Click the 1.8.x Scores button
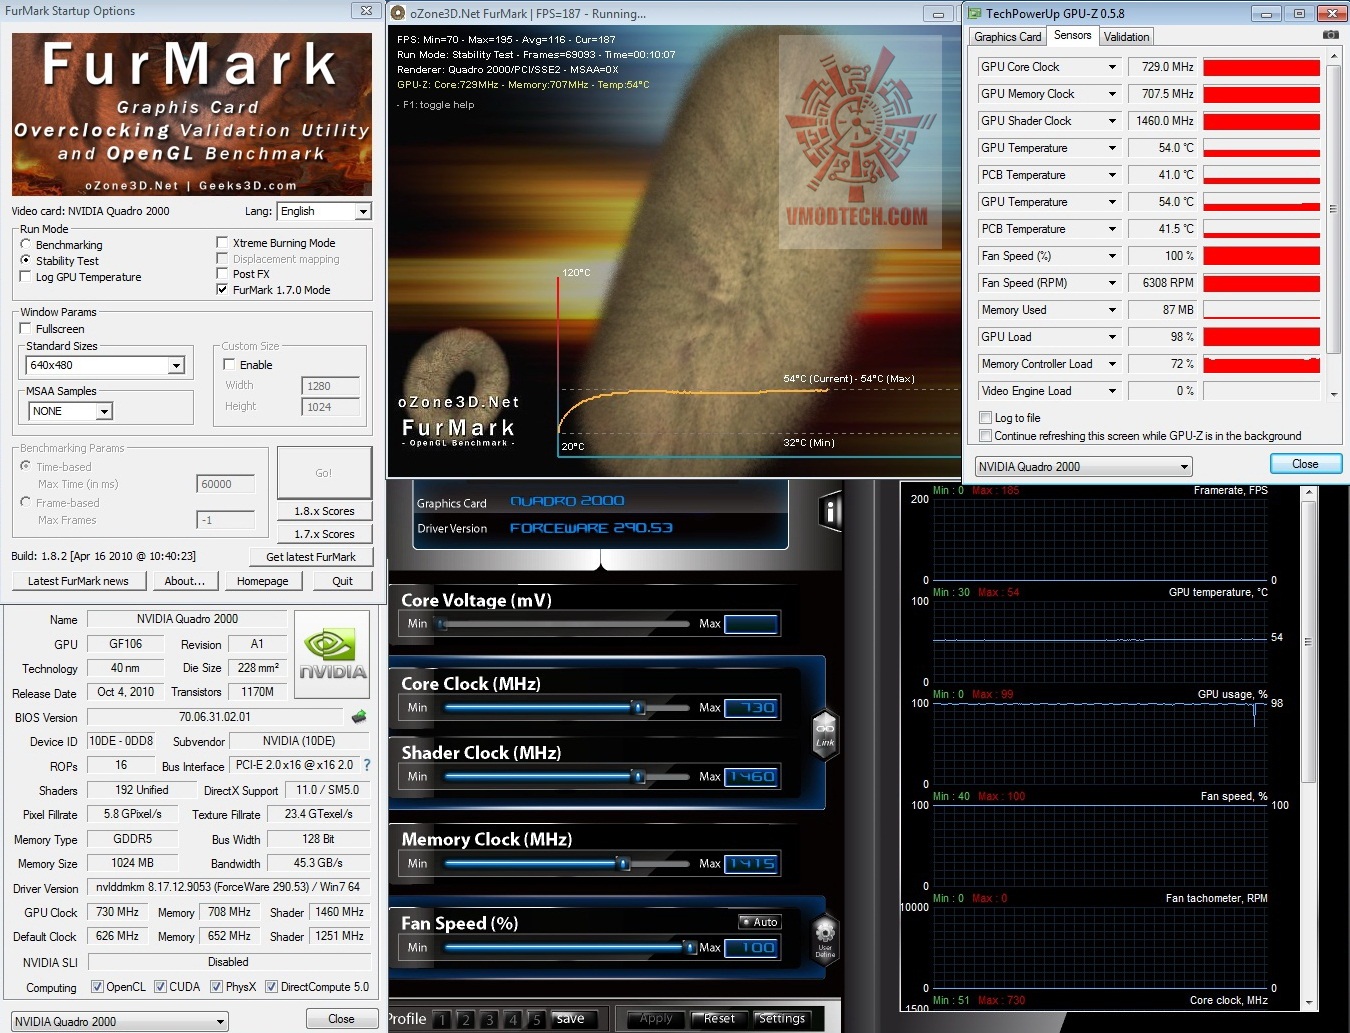1350x1033 pixels. [324, 511]
